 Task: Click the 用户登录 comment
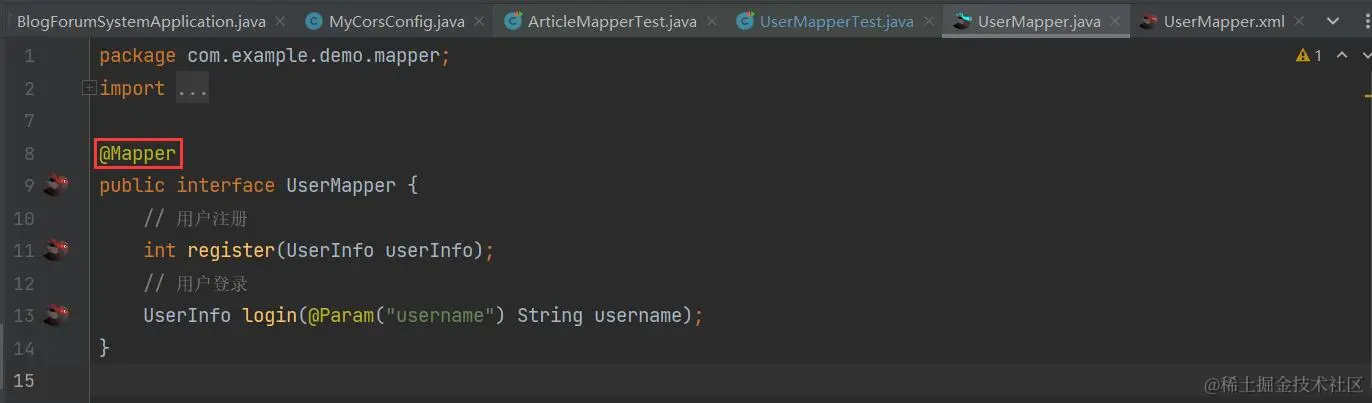tap(212, 284)
